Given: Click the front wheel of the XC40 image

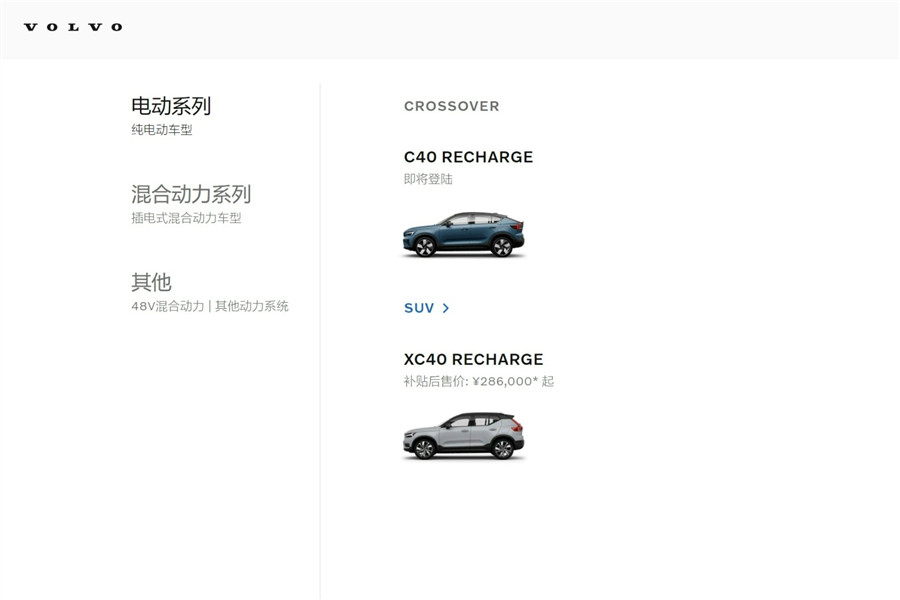Looking at the screenshot, I should [x=424, y=448].
